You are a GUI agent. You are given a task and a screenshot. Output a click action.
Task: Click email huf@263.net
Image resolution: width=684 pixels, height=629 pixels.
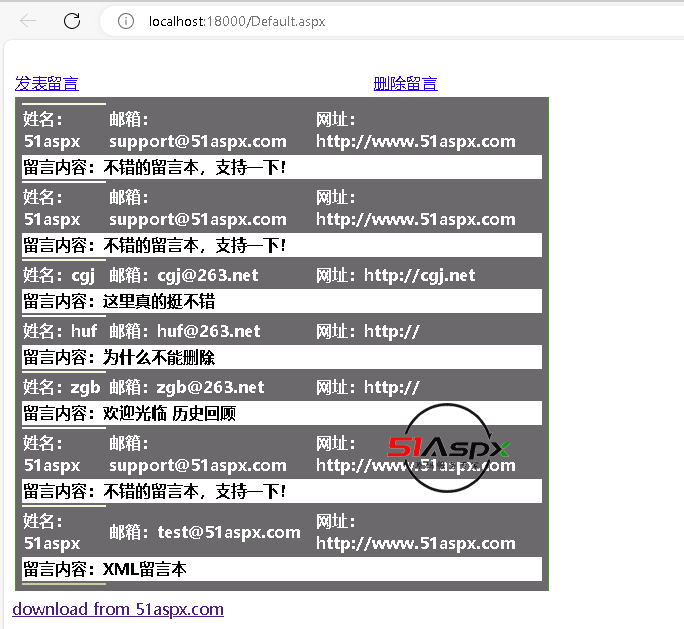(209, 331)
